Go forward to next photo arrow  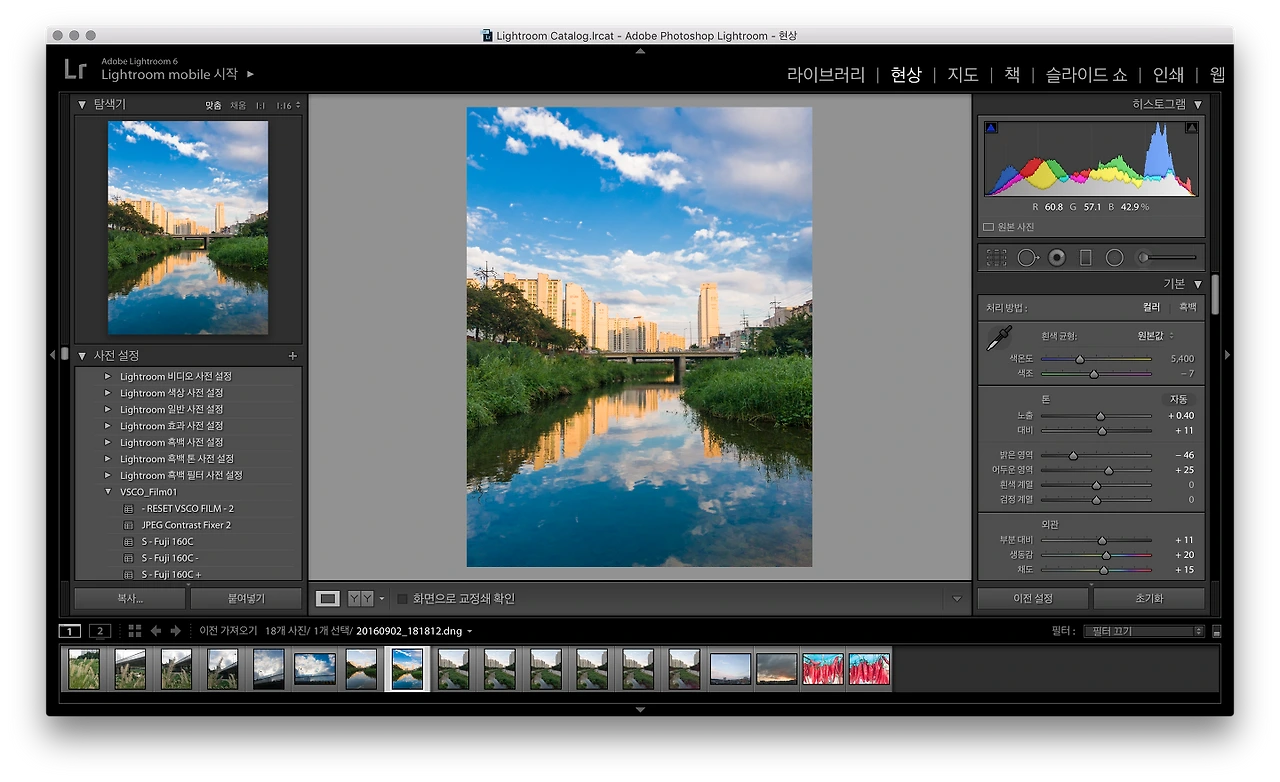(176, 631)
